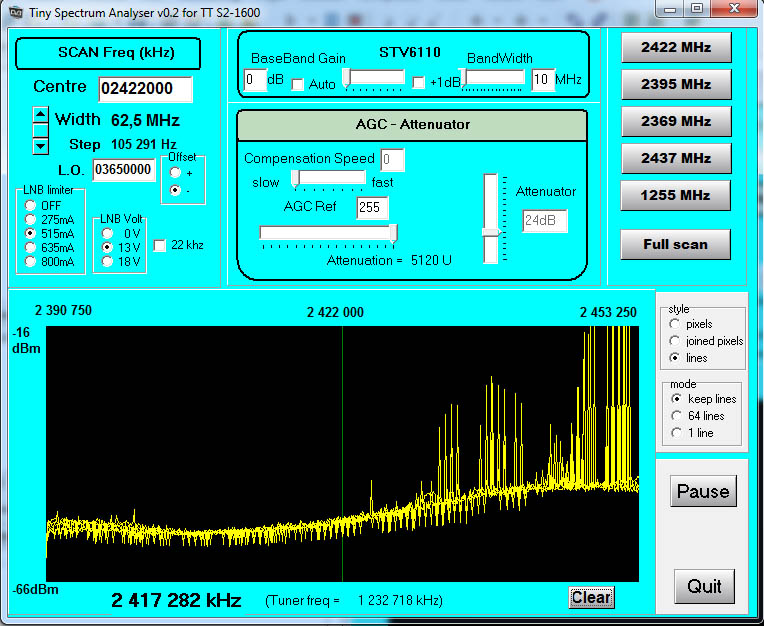Set LNB limiter to 800mA
Viewport: 764px width, 626px height.
tap(30, 262)
